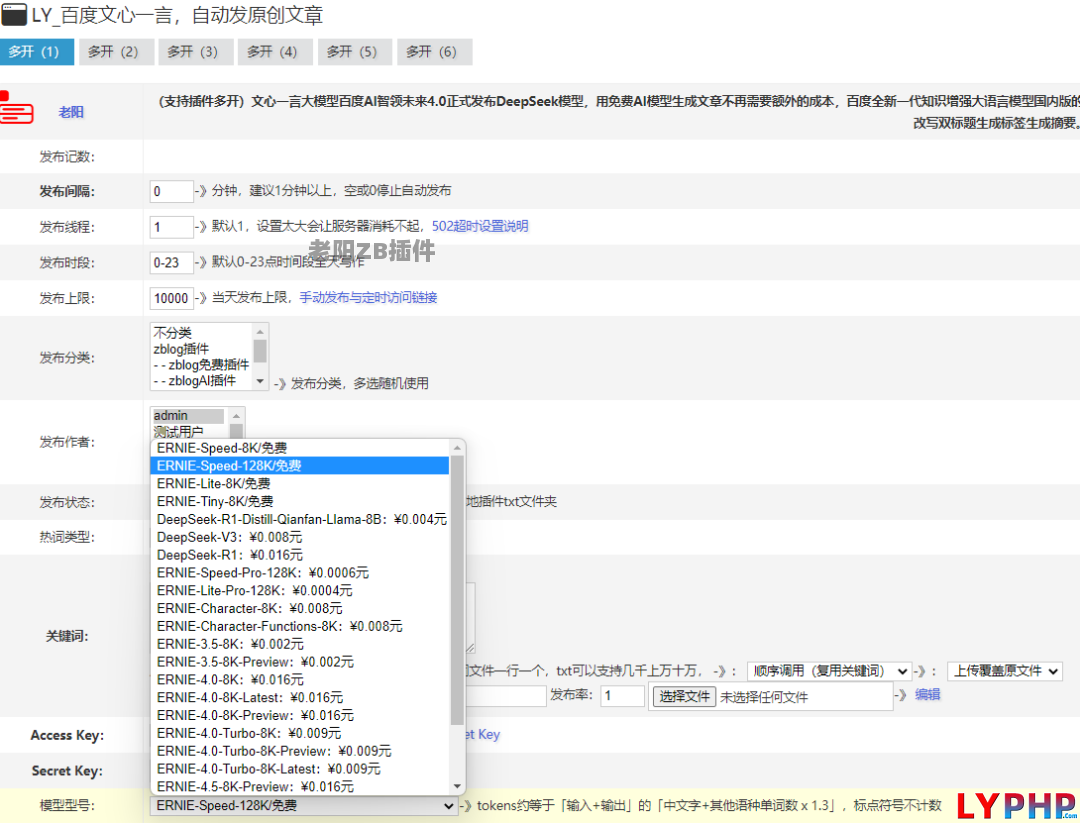Collapse the 模型型号 model dropdown
Image resolution: width=1080 pixels, height=823 pixels.
304,806
